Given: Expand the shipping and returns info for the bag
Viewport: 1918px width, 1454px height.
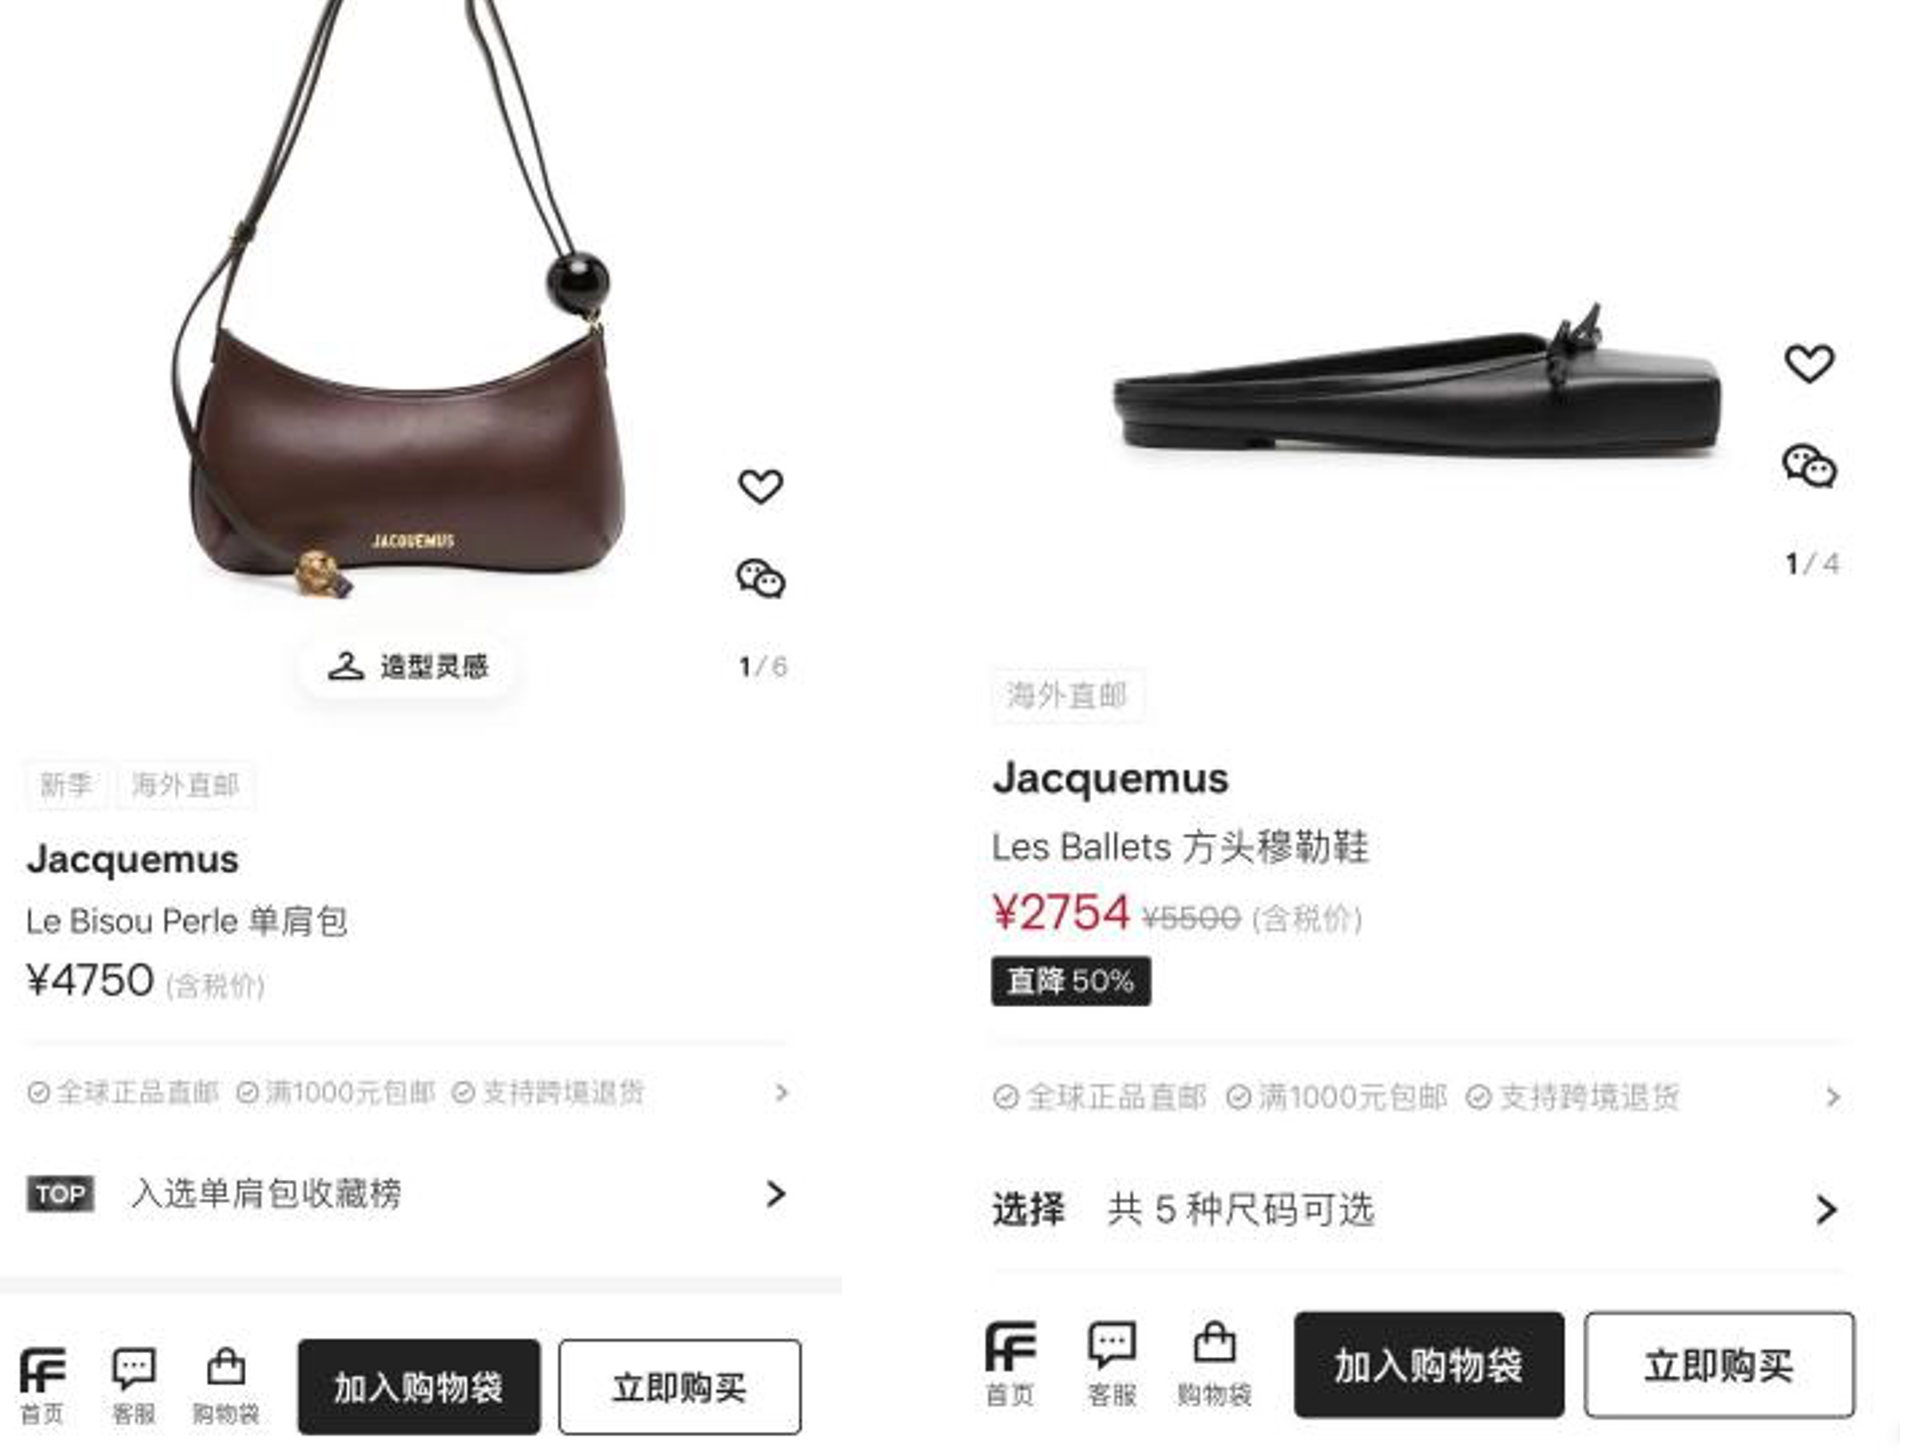Looking at the screenshot, I should [408, 1092].
